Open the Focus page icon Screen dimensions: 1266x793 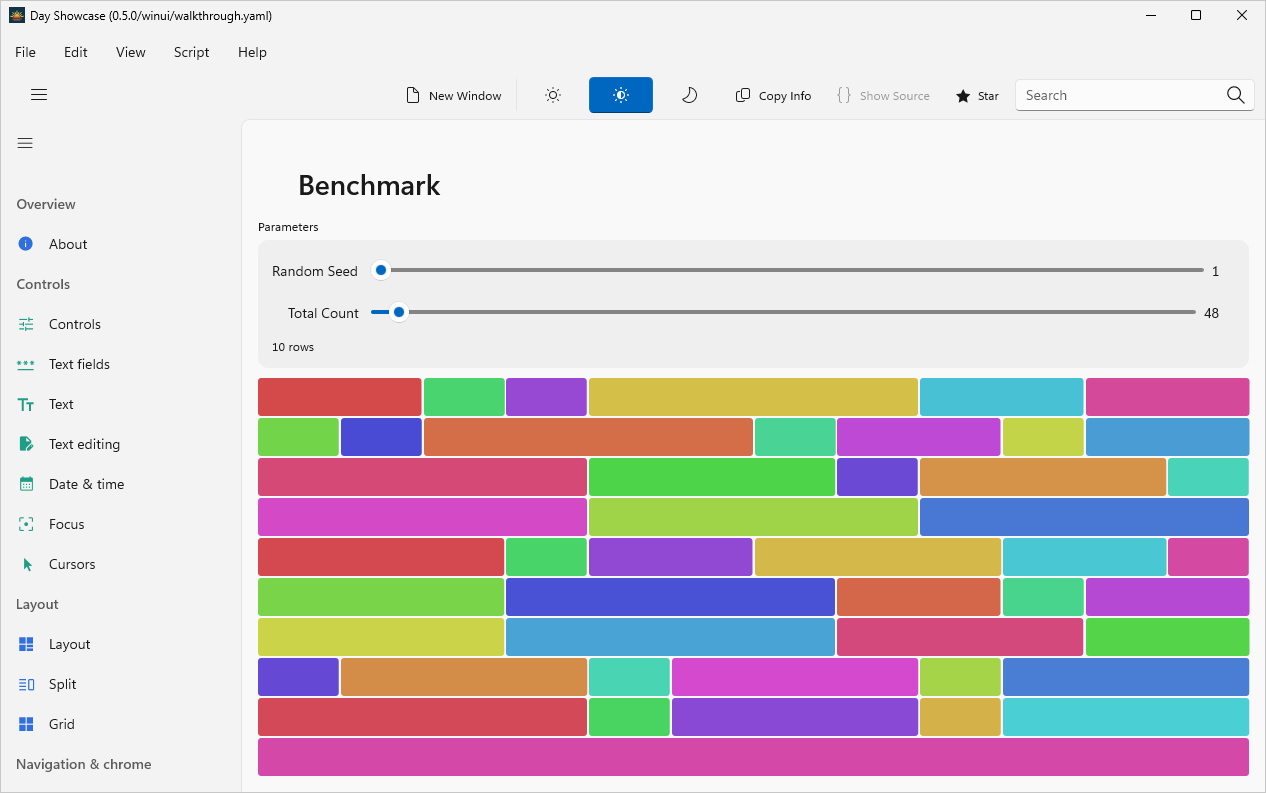coord(26,524)
